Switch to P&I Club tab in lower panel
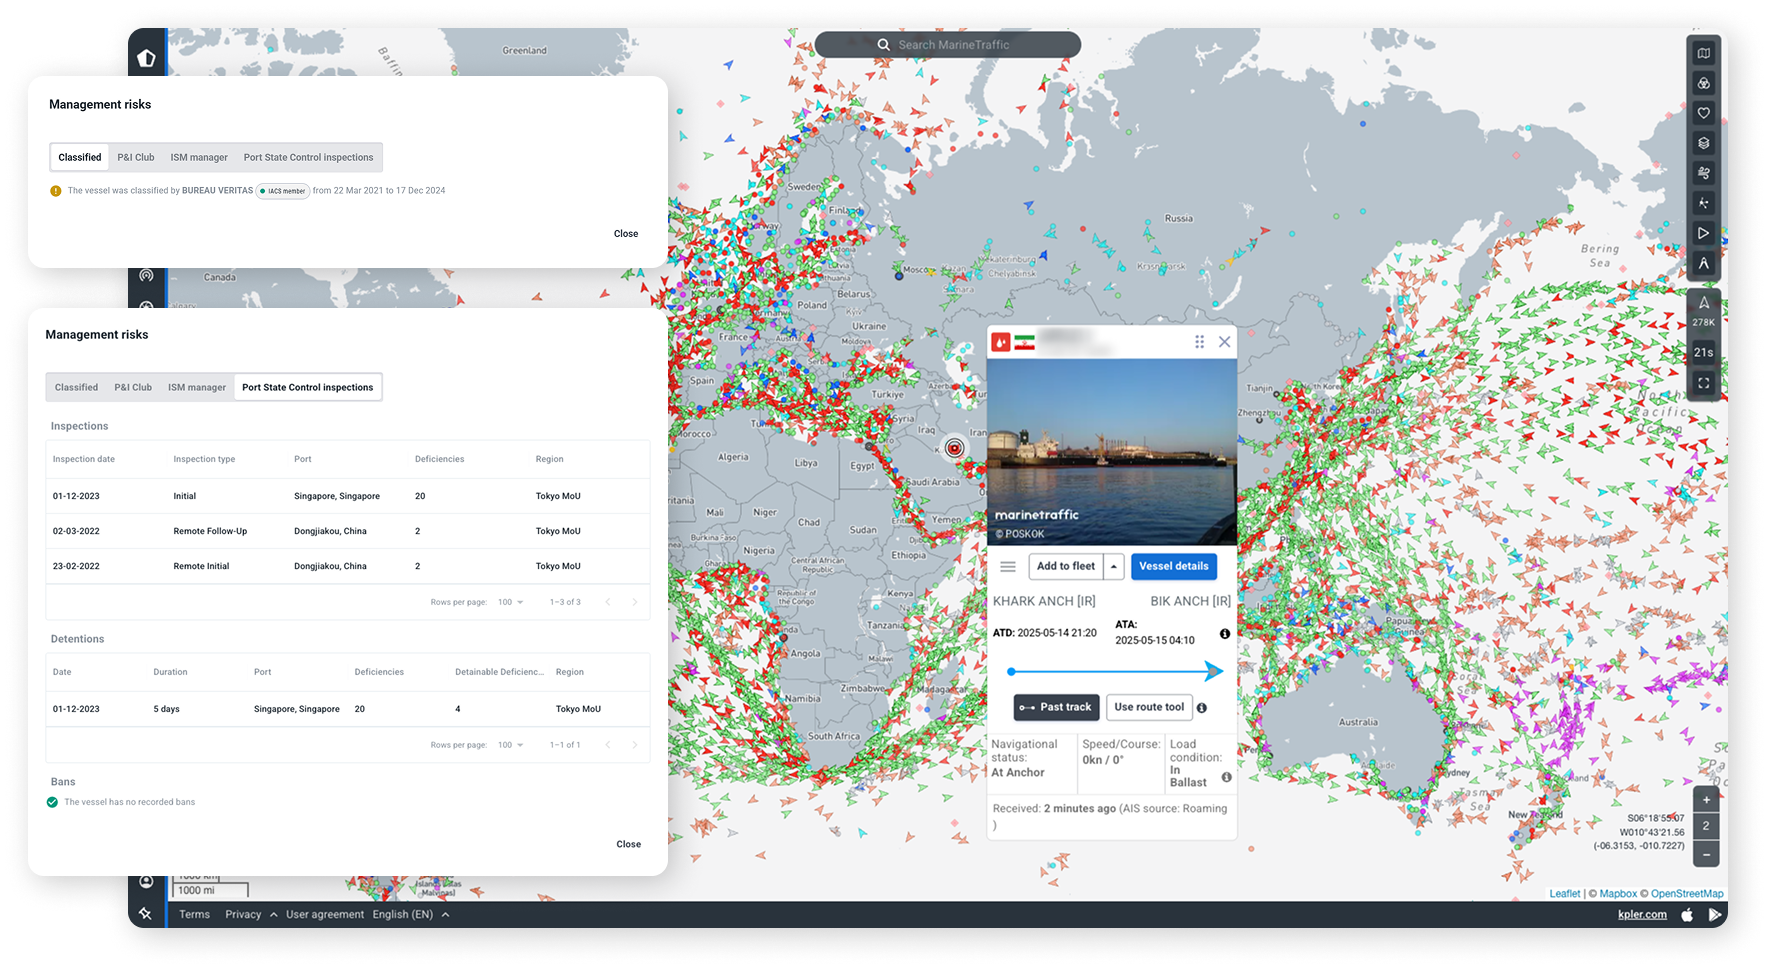This screenshot has width=1767, height=967. pyautogui.click(x=133, y=388)
